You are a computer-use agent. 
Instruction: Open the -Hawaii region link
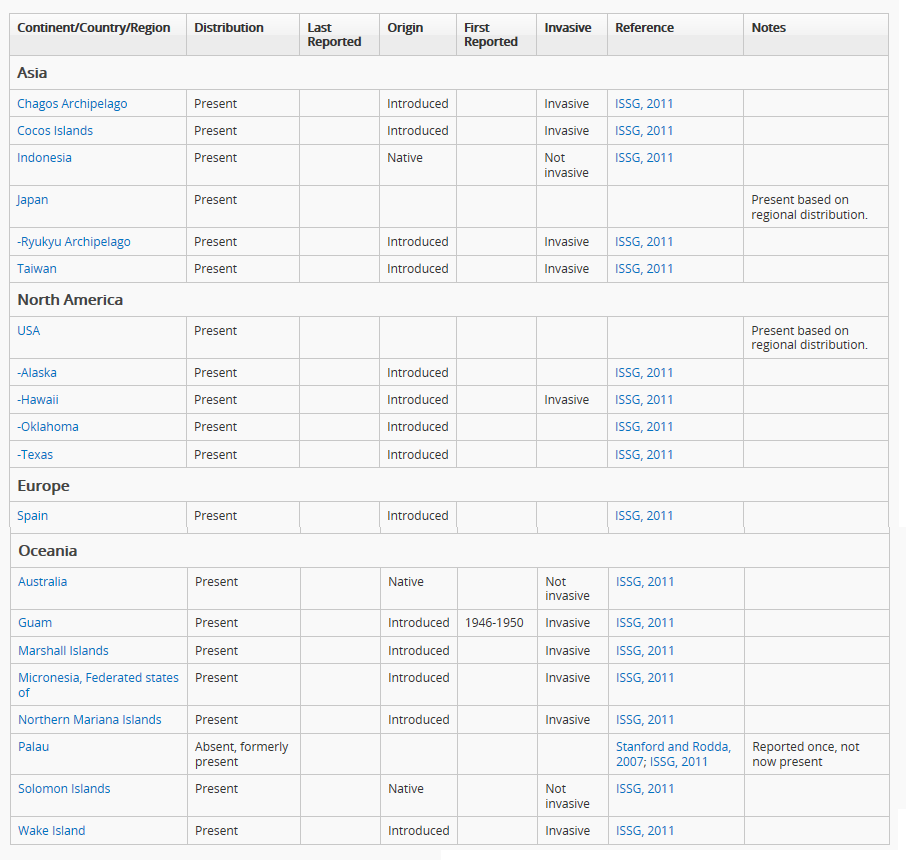pos(38,400)
